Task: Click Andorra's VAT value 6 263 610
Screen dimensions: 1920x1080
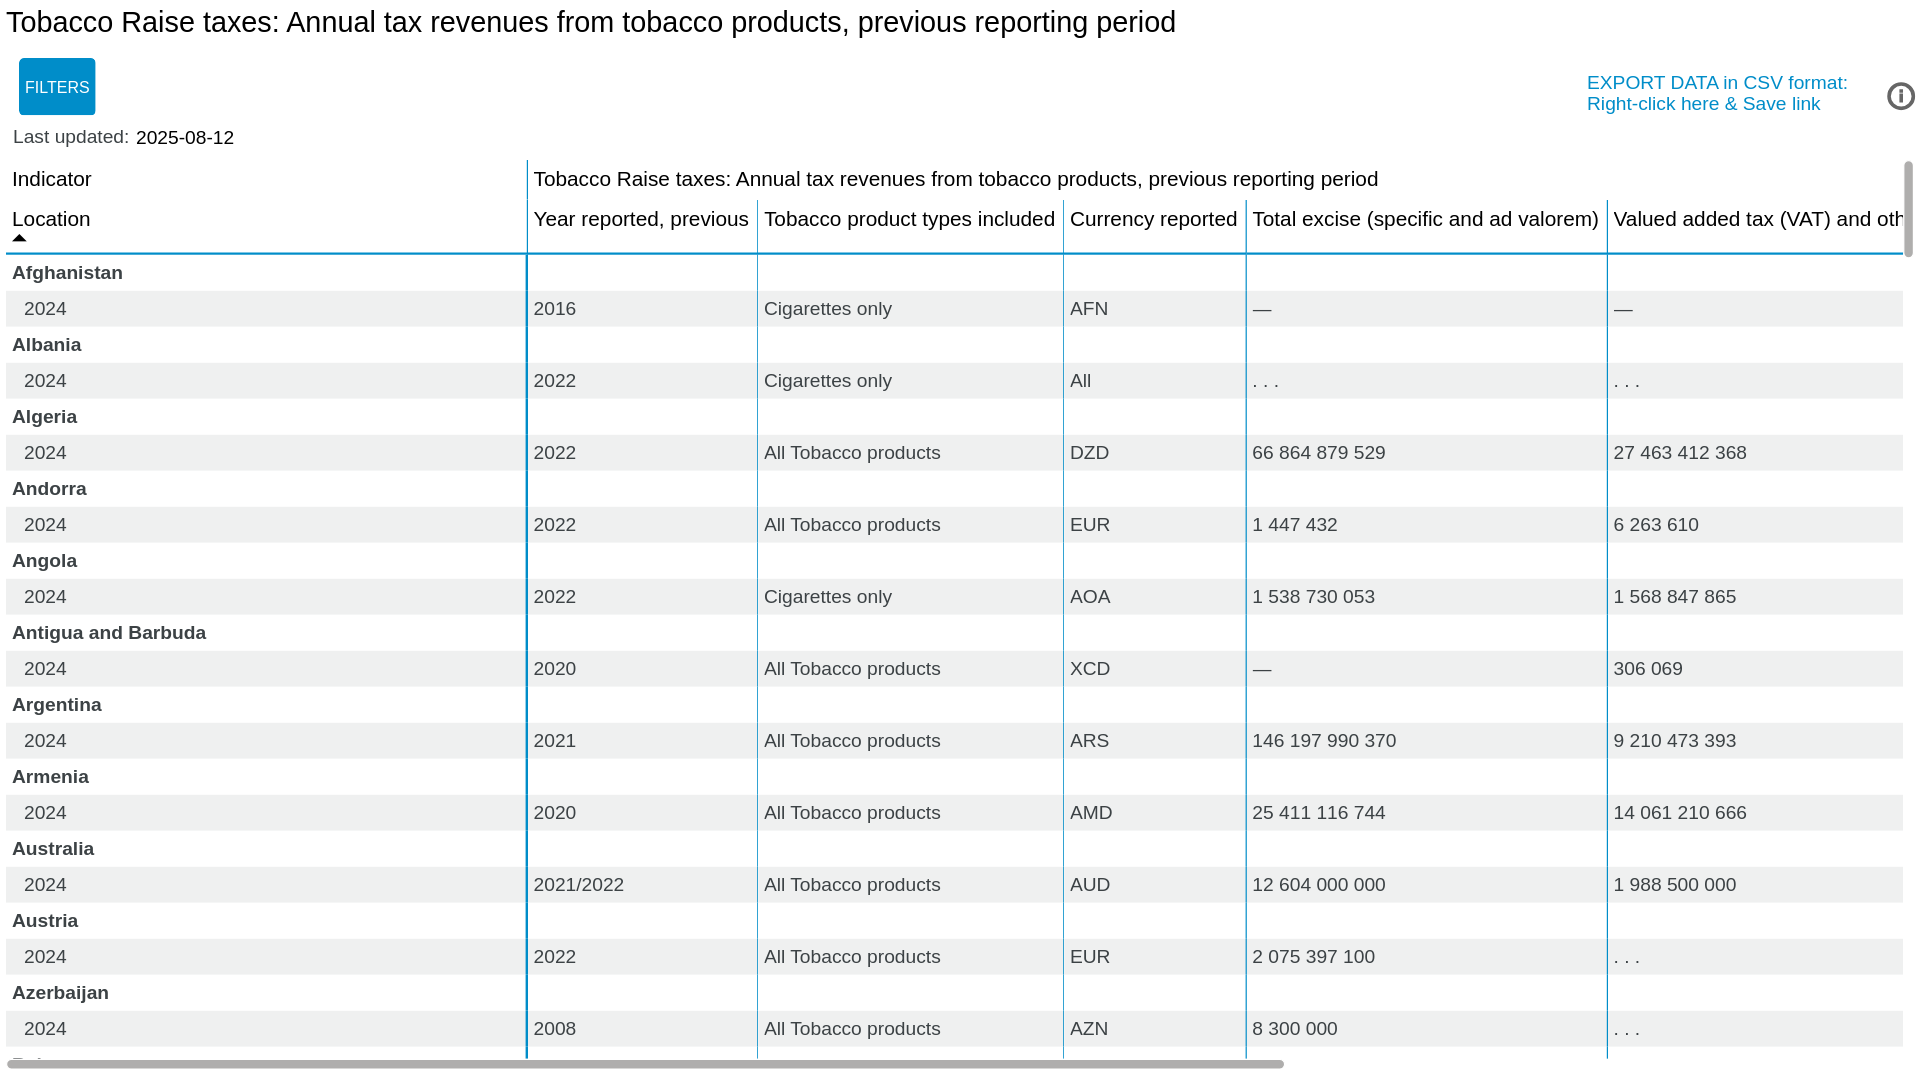Action: coord(1656,525)
